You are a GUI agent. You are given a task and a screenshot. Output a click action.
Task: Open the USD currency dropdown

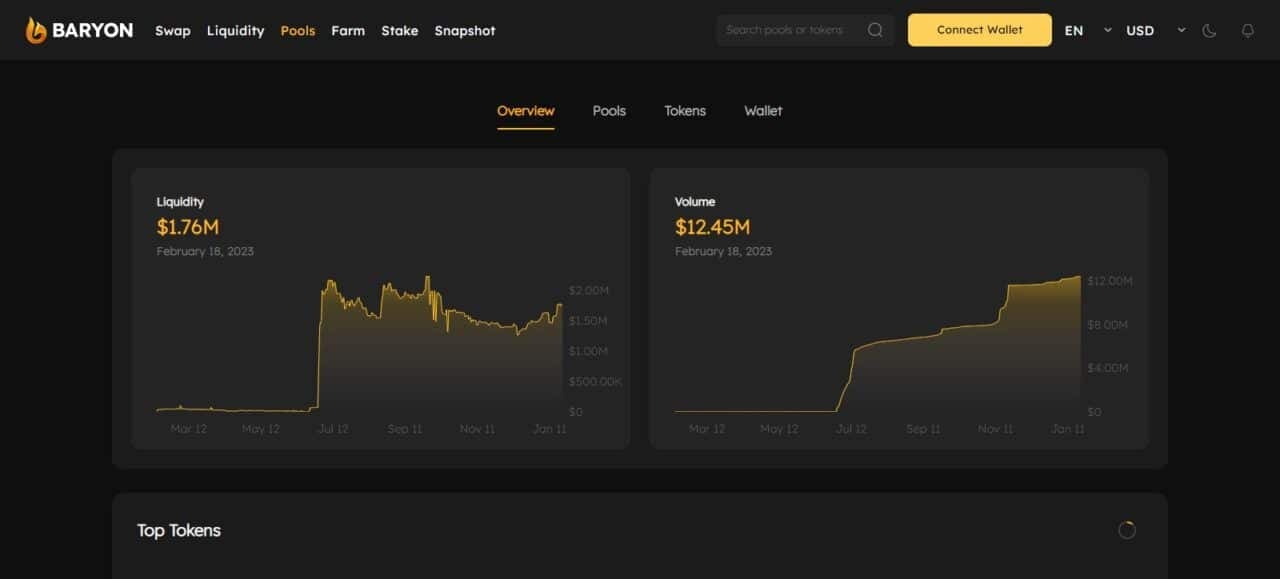1155,30
